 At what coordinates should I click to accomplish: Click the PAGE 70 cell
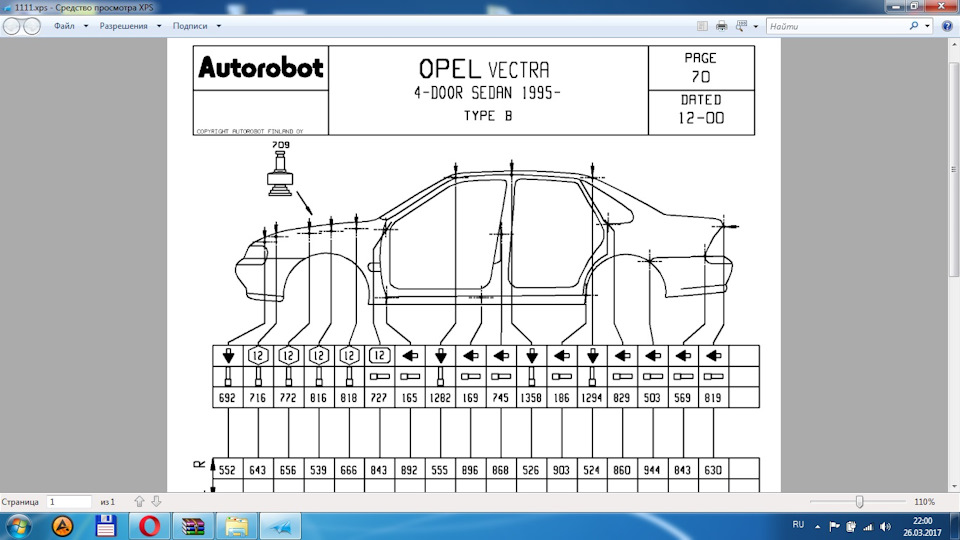(701, 67)
